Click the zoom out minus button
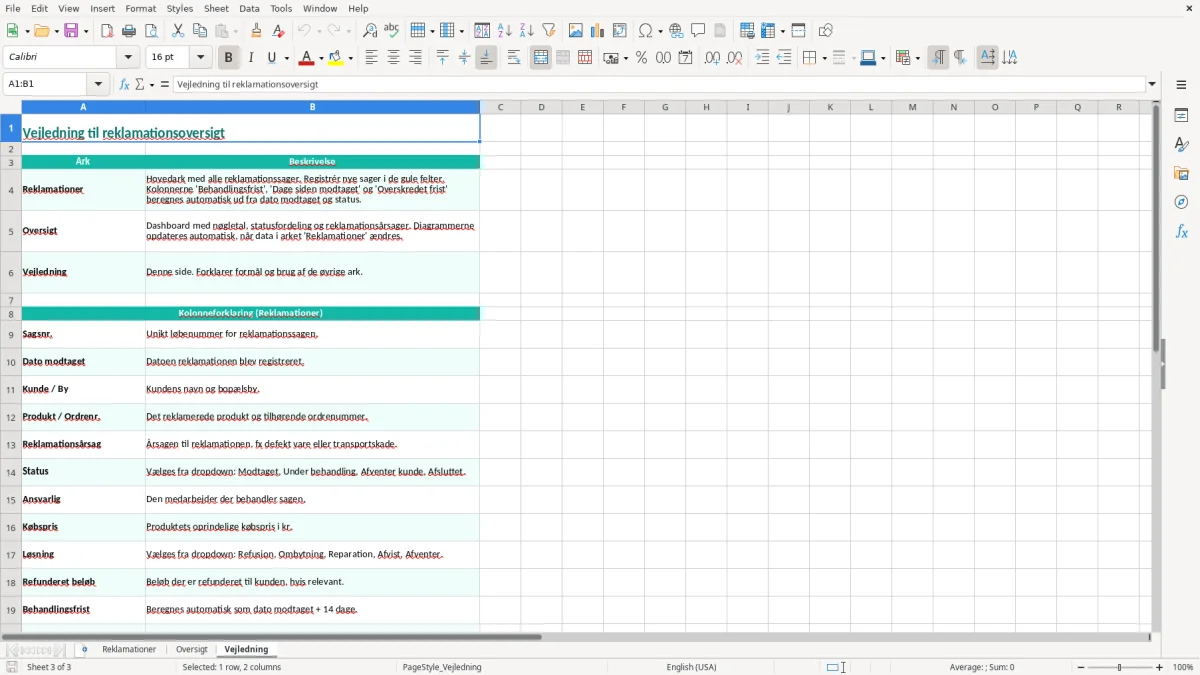This screenshot has height=675, width=1200. pos(1081,667)
